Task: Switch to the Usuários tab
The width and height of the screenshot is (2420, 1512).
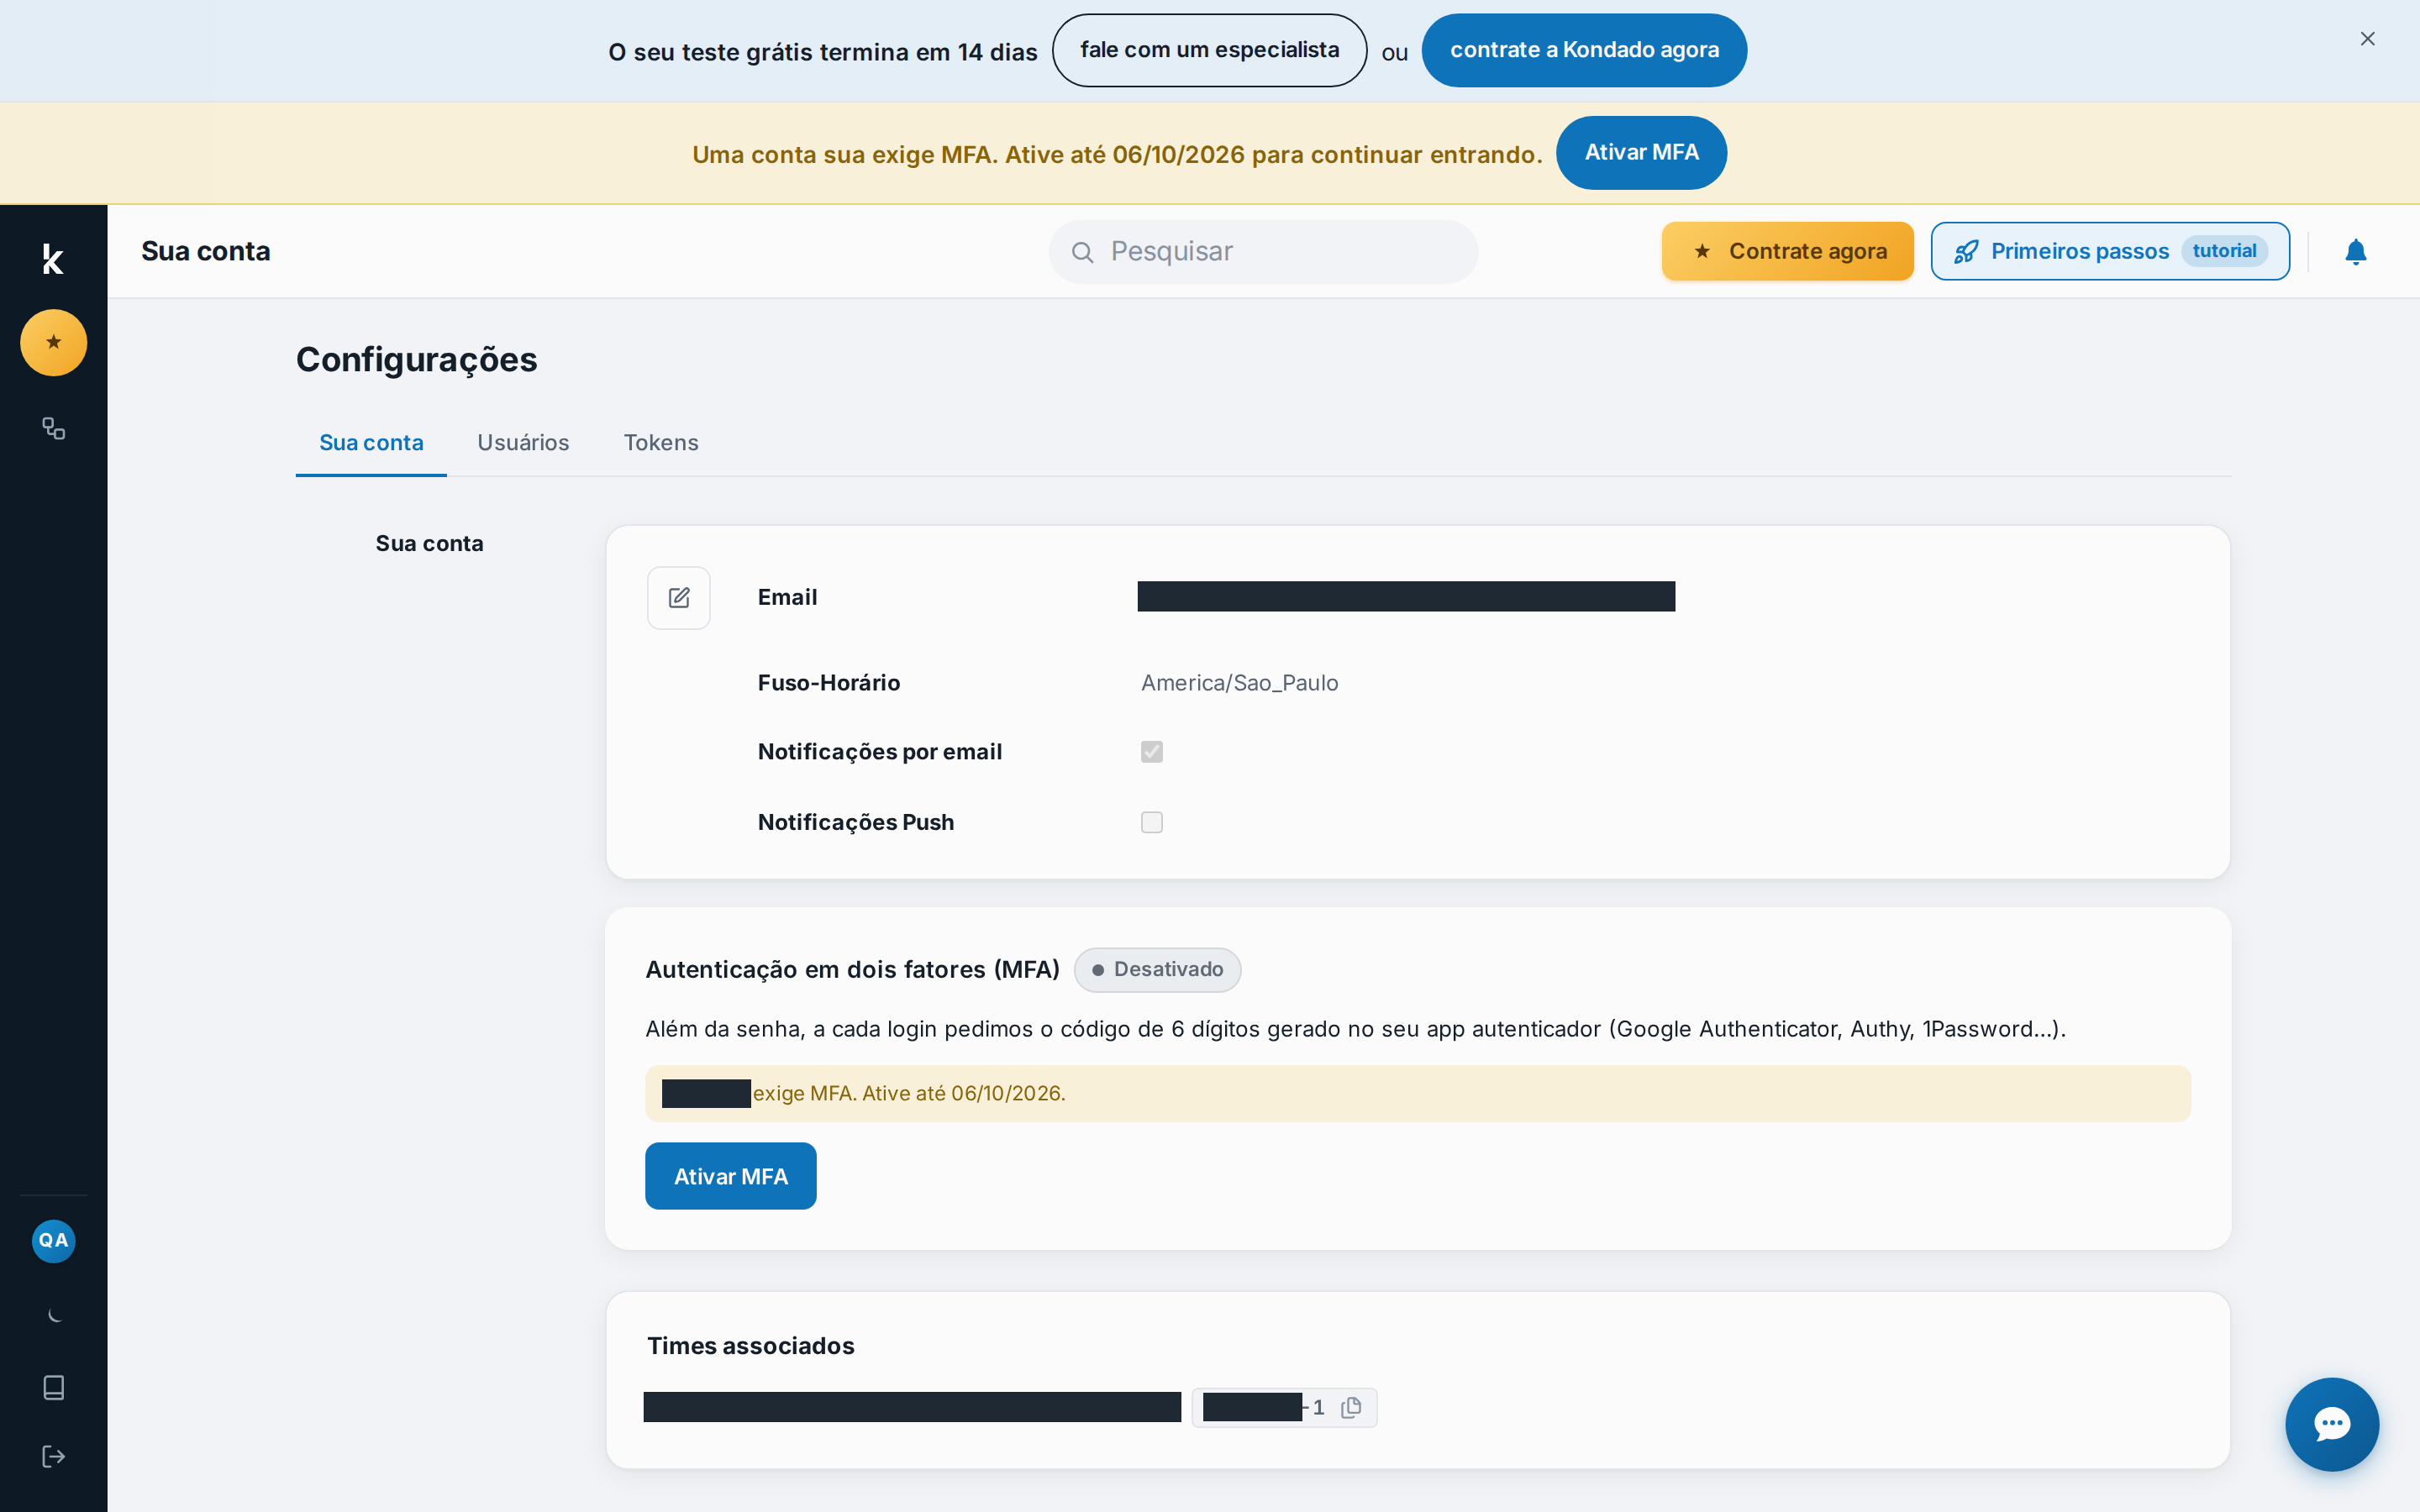Action: click(x=523, y=442)
